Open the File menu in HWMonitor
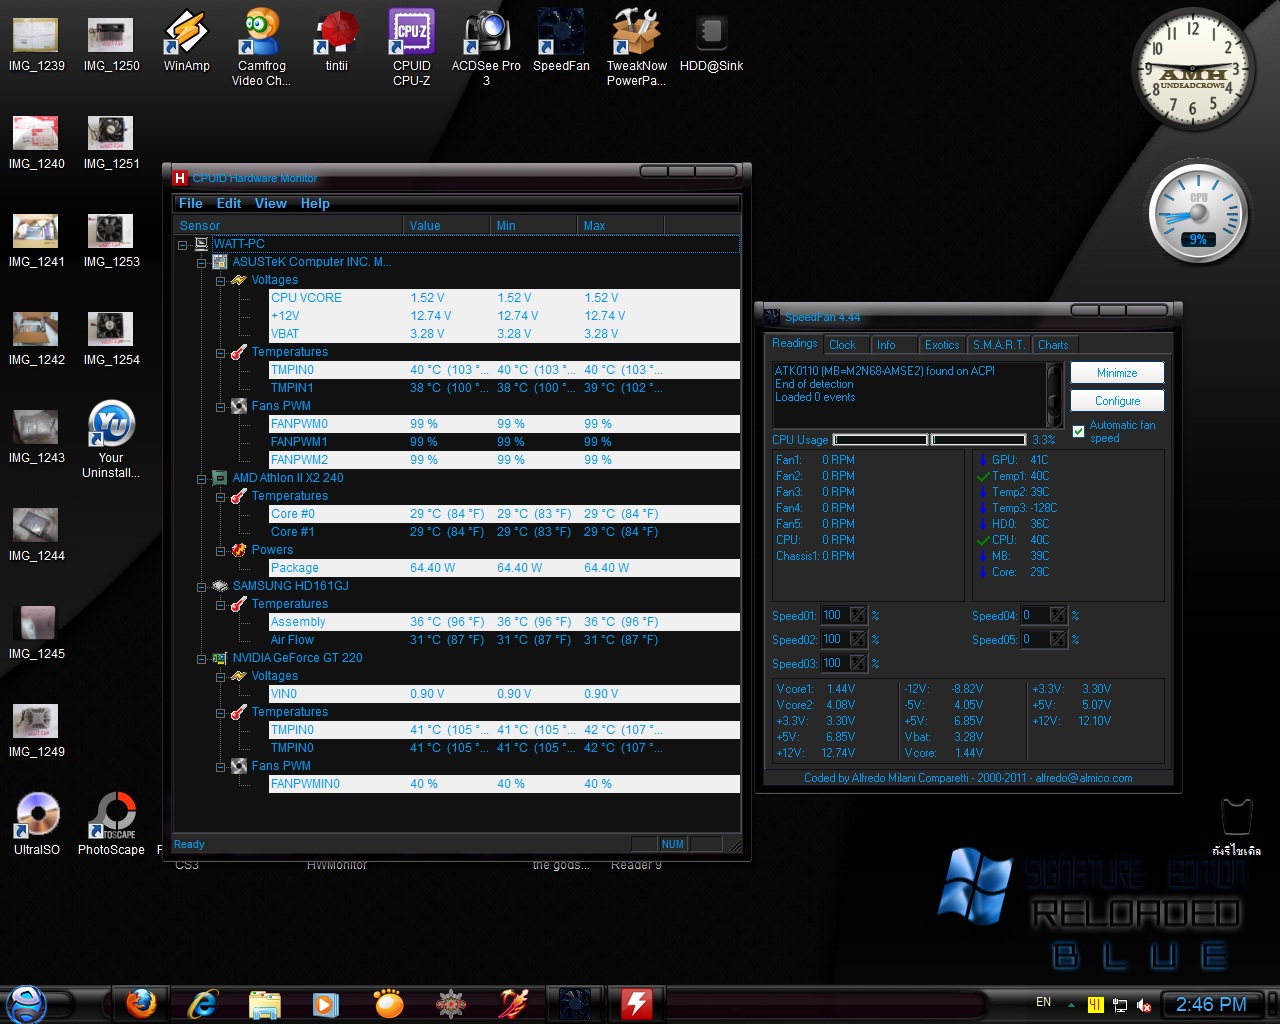1280x1024 pixels. tap(190, 203)
